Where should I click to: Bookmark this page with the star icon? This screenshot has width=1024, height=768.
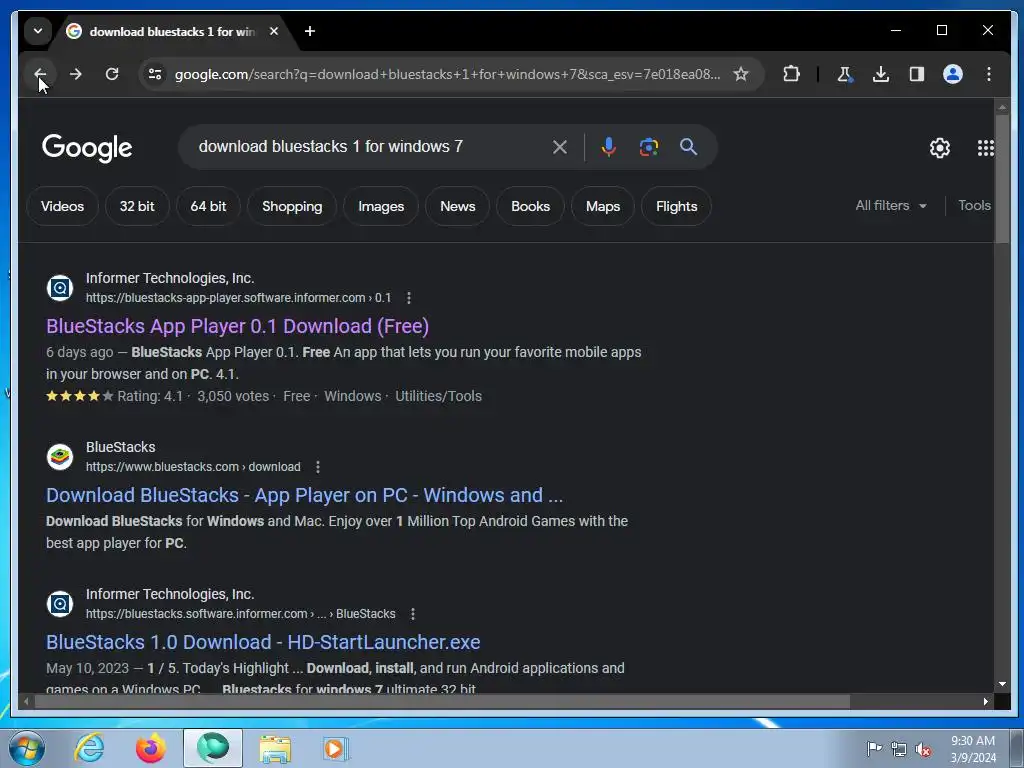point(741,74)
